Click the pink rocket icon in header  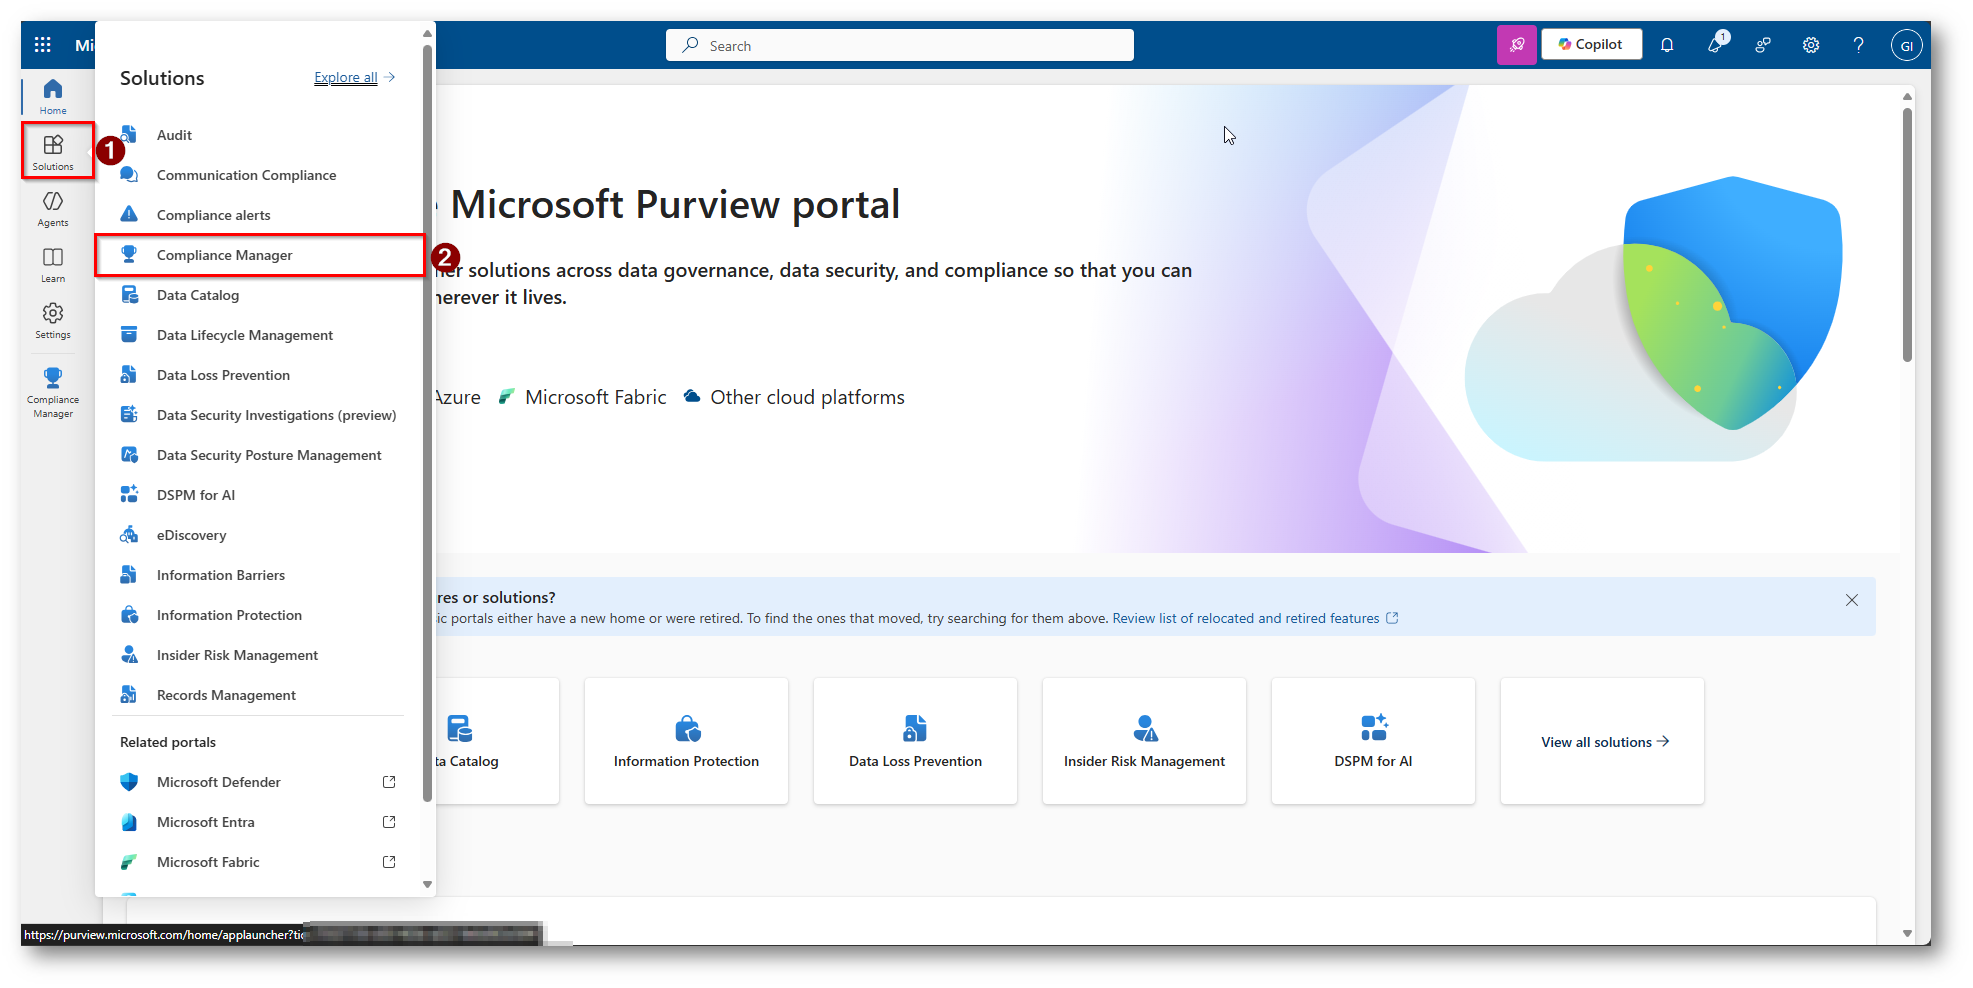(1517, 45)
